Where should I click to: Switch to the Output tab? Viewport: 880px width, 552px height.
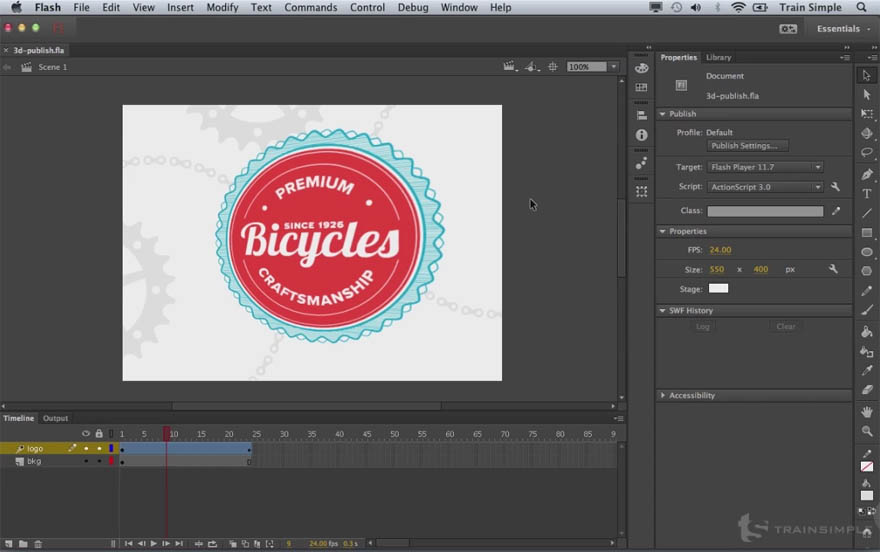tap(55, 418)
